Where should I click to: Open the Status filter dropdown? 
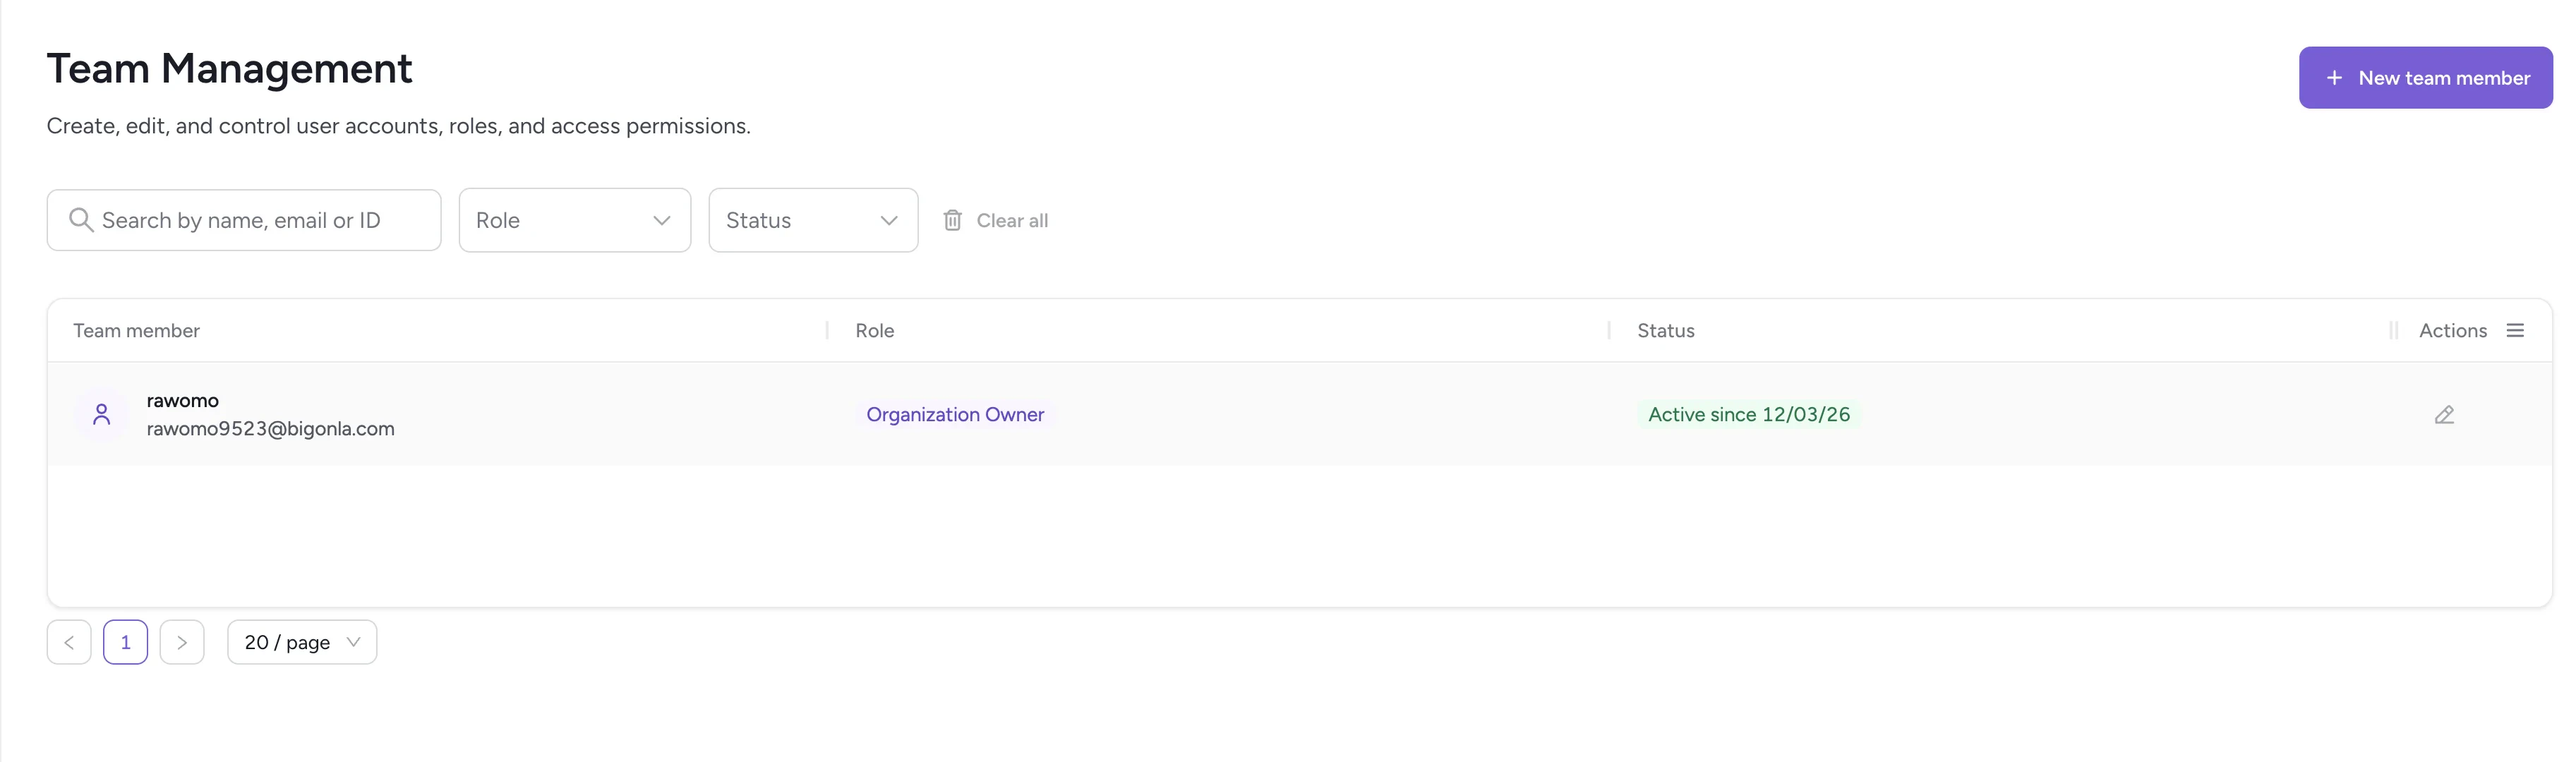tap(812, 220)
